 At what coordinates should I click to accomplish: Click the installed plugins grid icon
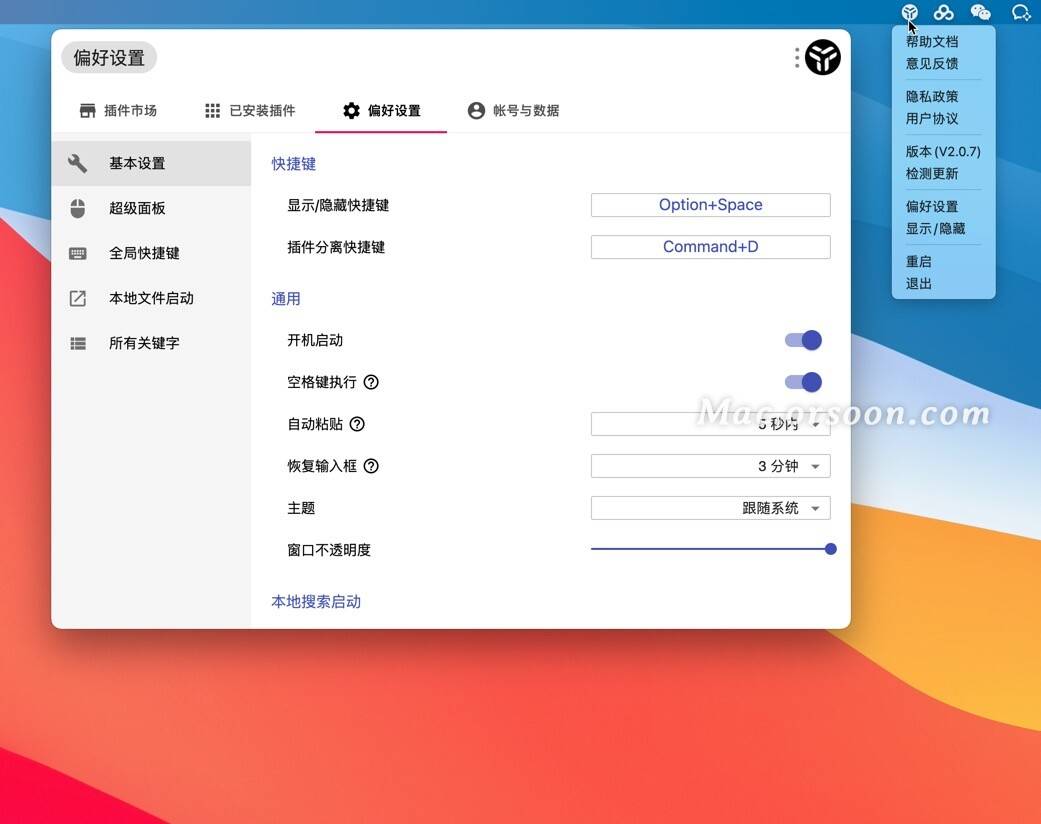point(212,110)
